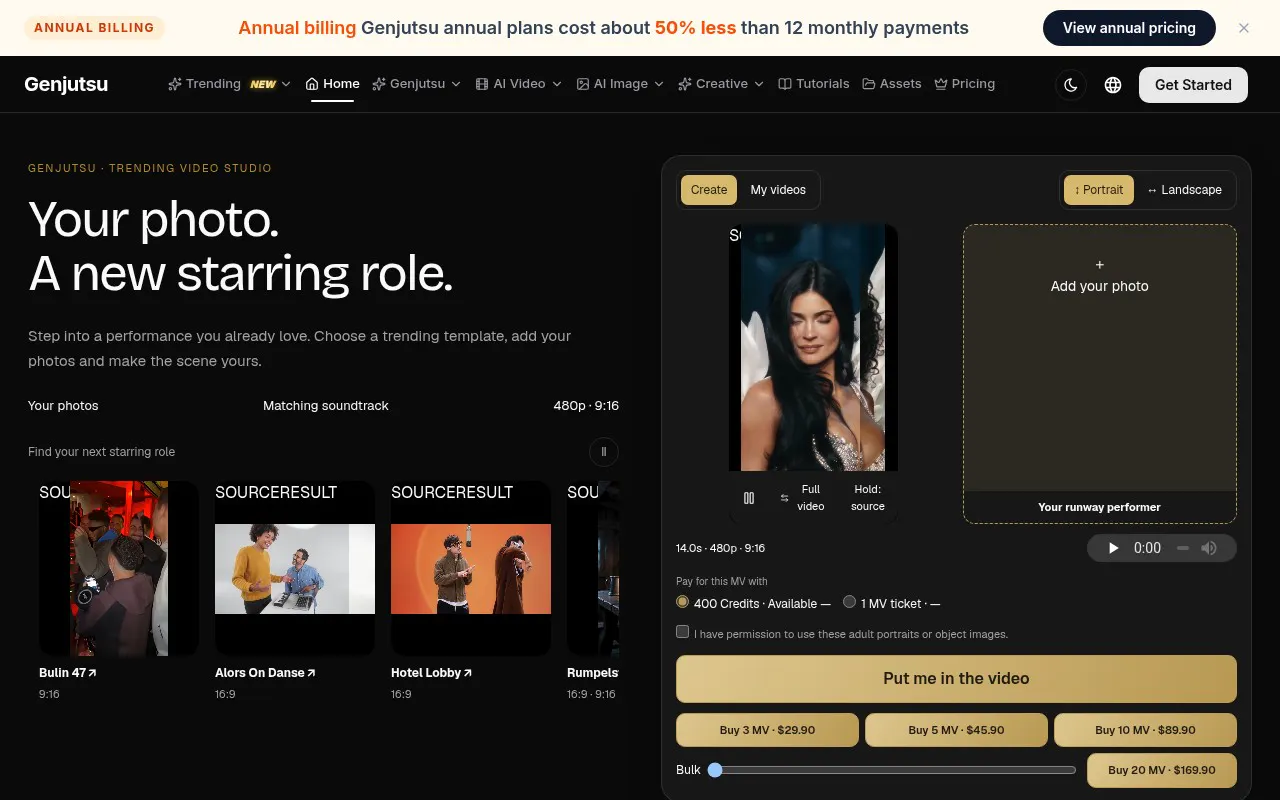Open the AI Video dropdown menu
This screenshot has width=1280, height=800.
[x=519, y=84]
